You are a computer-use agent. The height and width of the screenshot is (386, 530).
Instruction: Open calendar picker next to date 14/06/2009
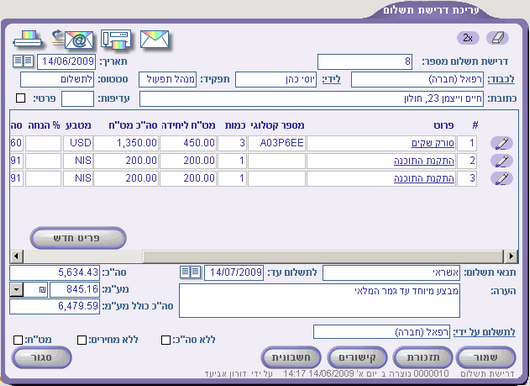click(23, 61)
